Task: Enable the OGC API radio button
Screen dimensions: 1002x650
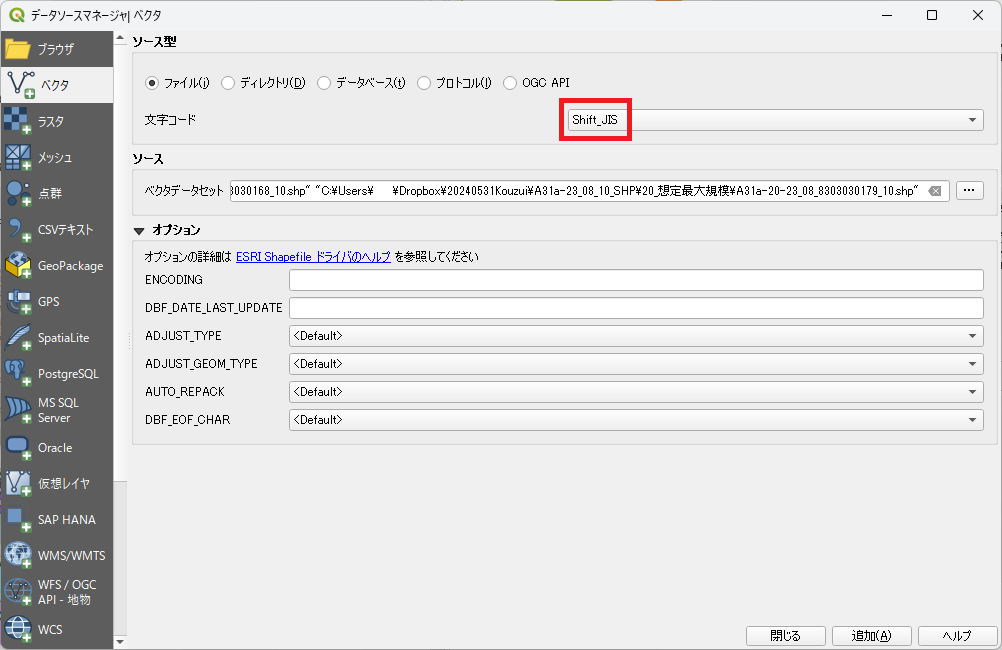Action: [510, 83]
